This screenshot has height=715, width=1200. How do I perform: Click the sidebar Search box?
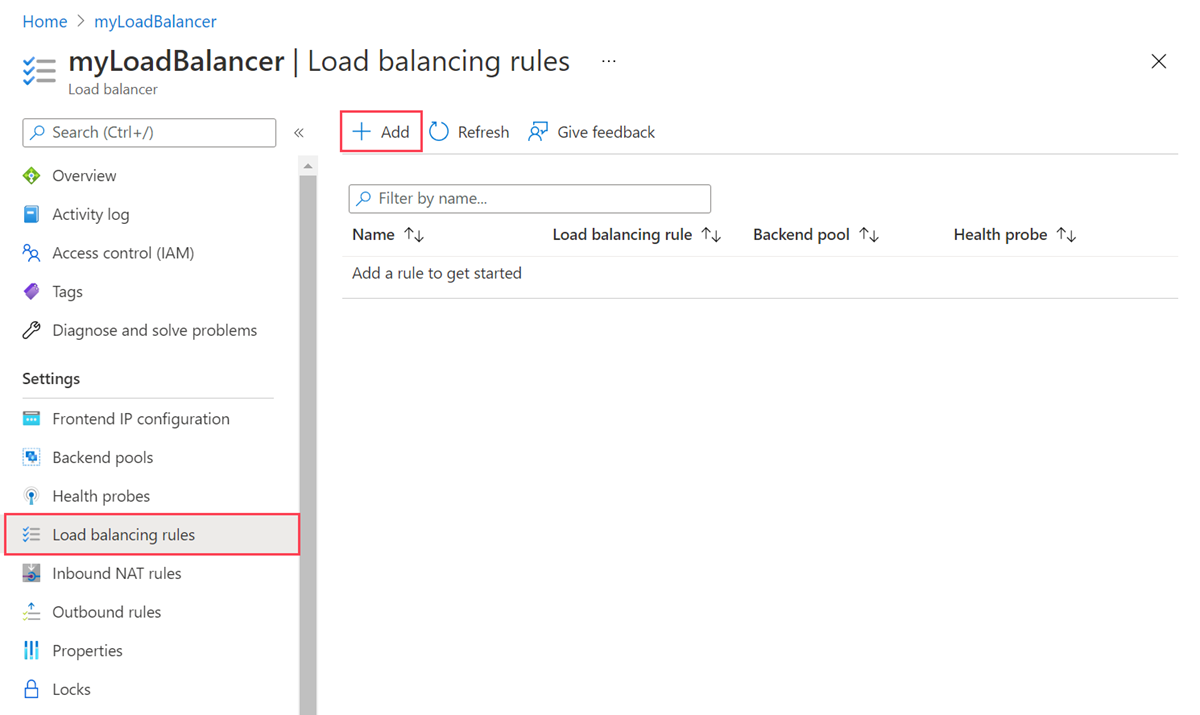pos(149,132)
